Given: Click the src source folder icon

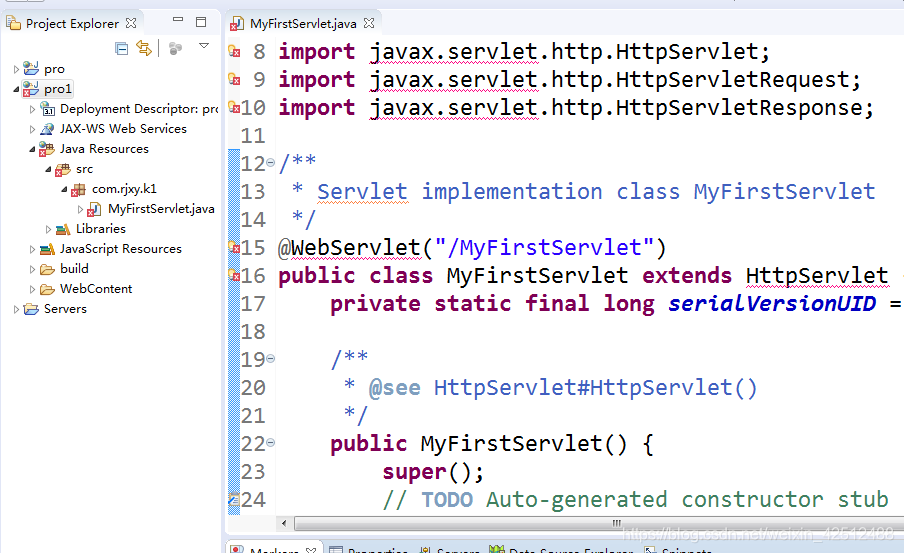Looking at the screenshot, I should pyautogui.click(x=63, y=170).
